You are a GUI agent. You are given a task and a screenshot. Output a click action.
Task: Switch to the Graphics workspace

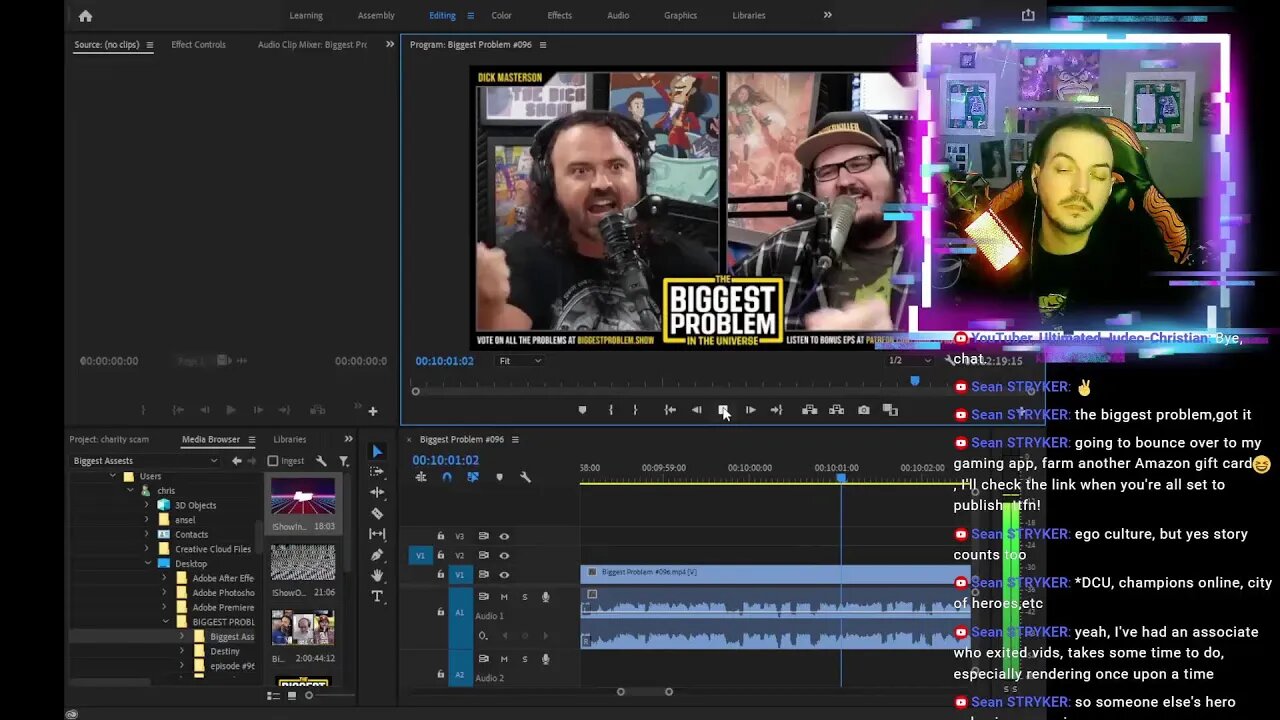click(x=681, y=15)
